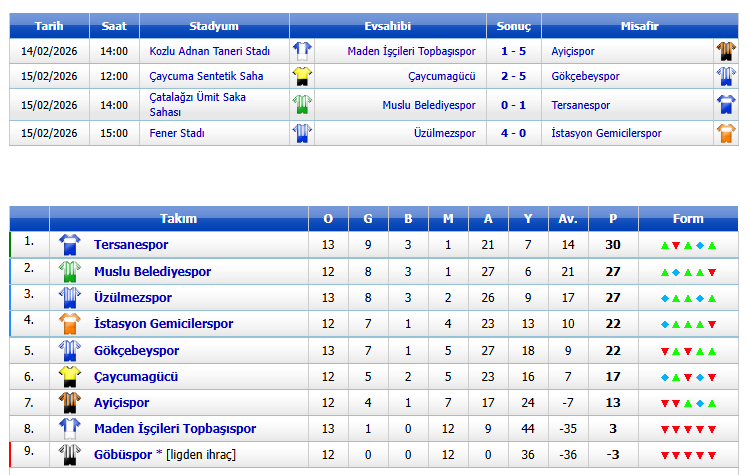This screenshot has width=750, height=475.
Task: Click Maden İşçileri Topbaşıspor jersey in fixtures
Action: 302,51
